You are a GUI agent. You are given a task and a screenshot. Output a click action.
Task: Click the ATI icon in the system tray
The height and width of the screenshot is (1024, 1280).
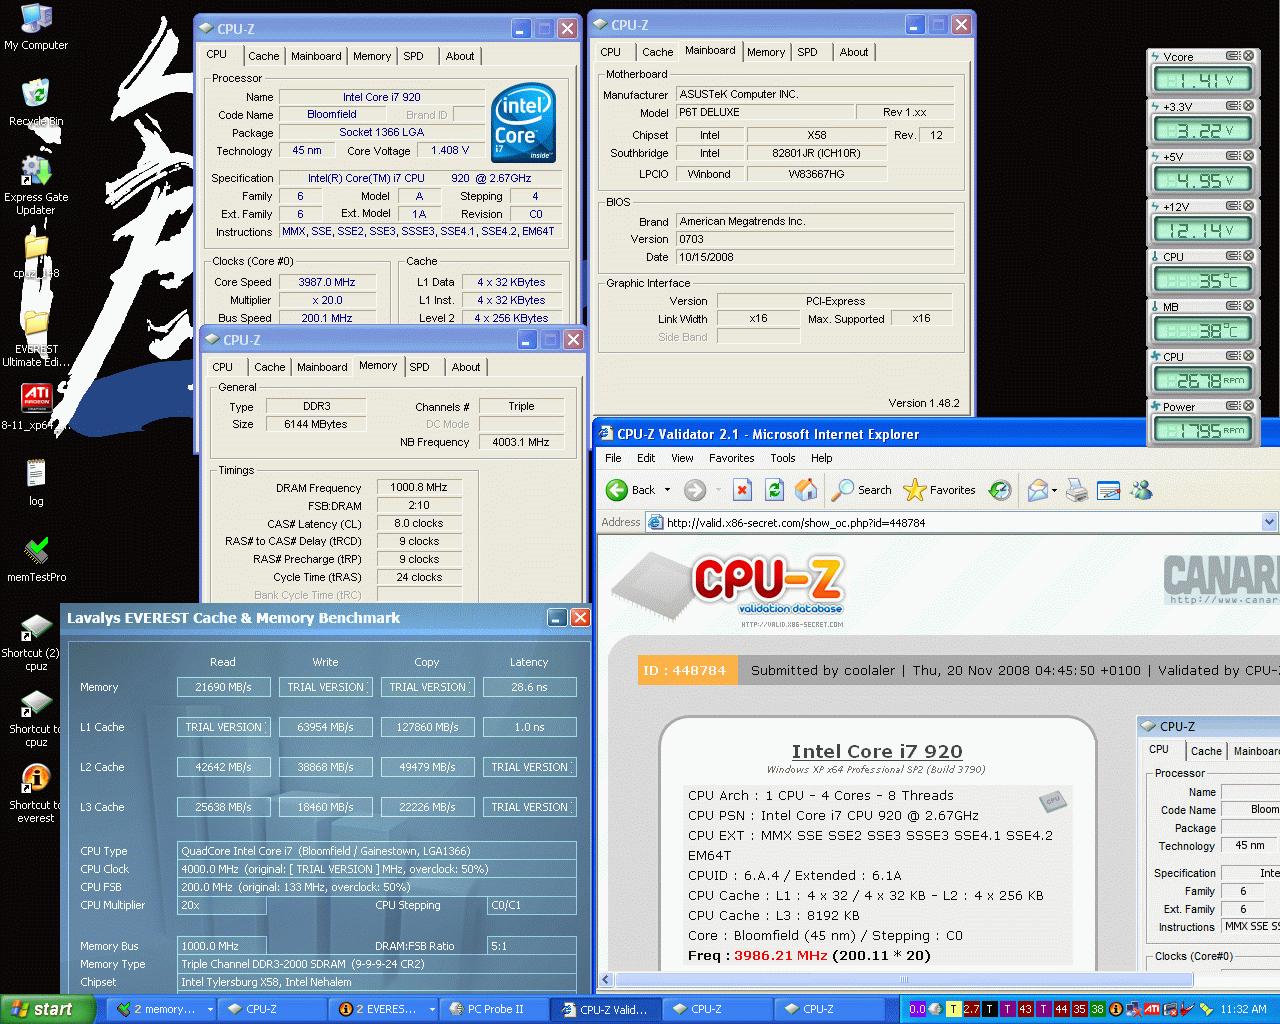click(x=1151, y=1009)
